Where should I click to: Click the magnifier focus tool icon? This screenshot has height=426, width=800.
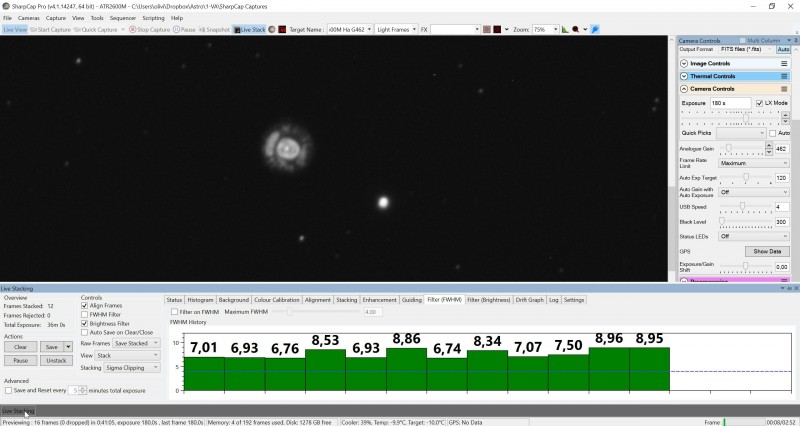tap(576, 30)
